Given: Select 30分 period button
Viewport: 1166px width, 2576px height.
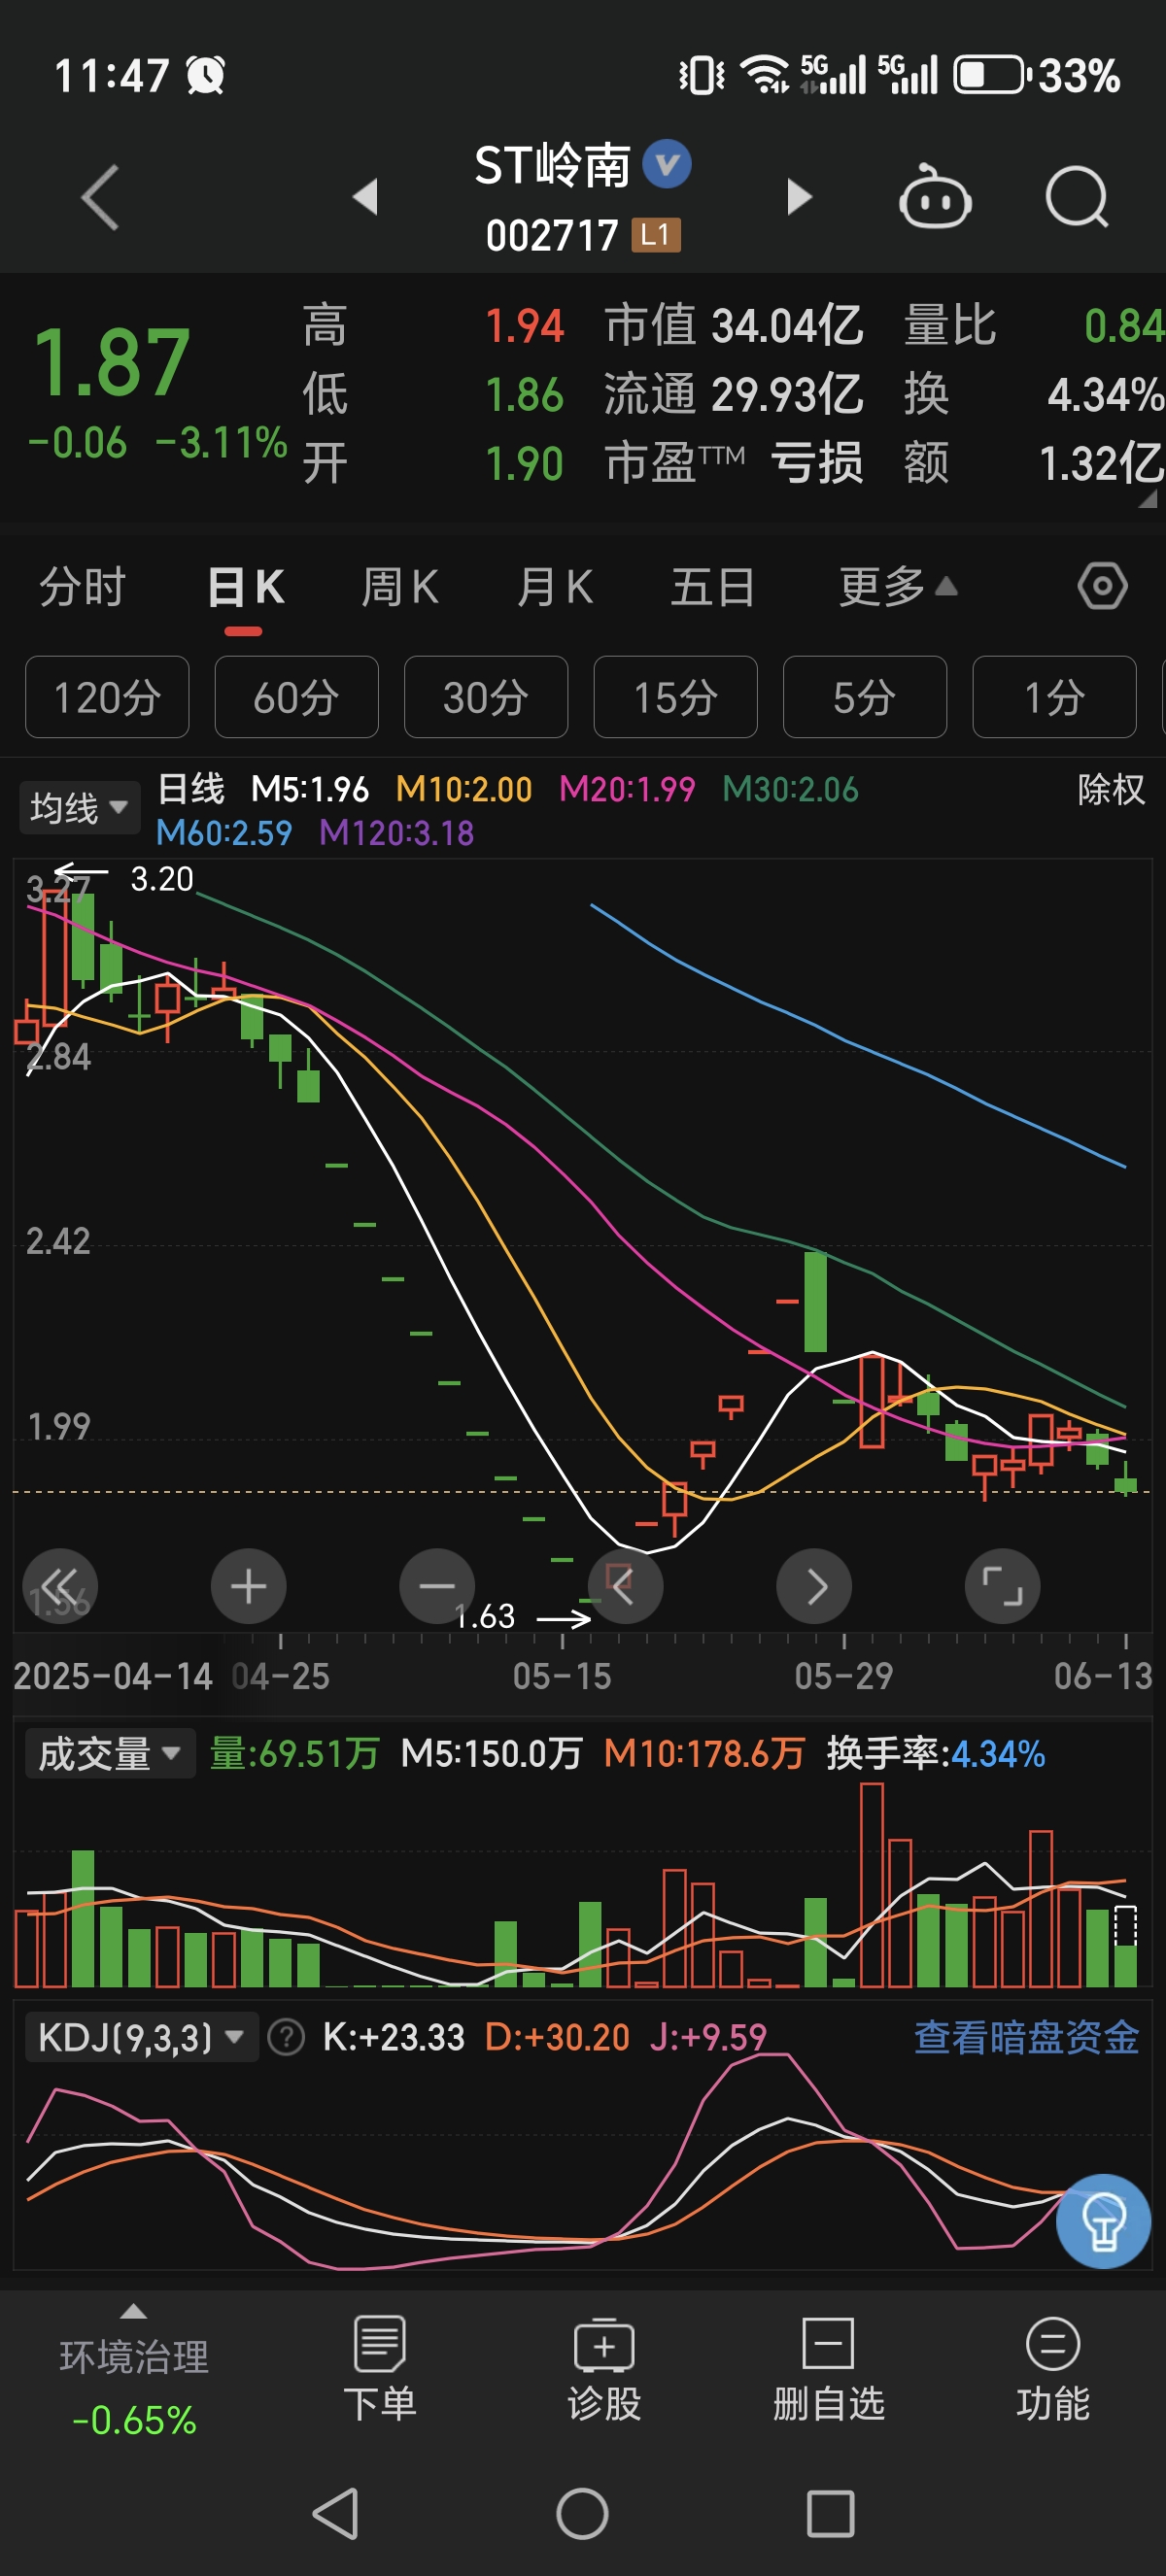Looking at the screenshot, I should pyautogui.click(x=486, y=697).
